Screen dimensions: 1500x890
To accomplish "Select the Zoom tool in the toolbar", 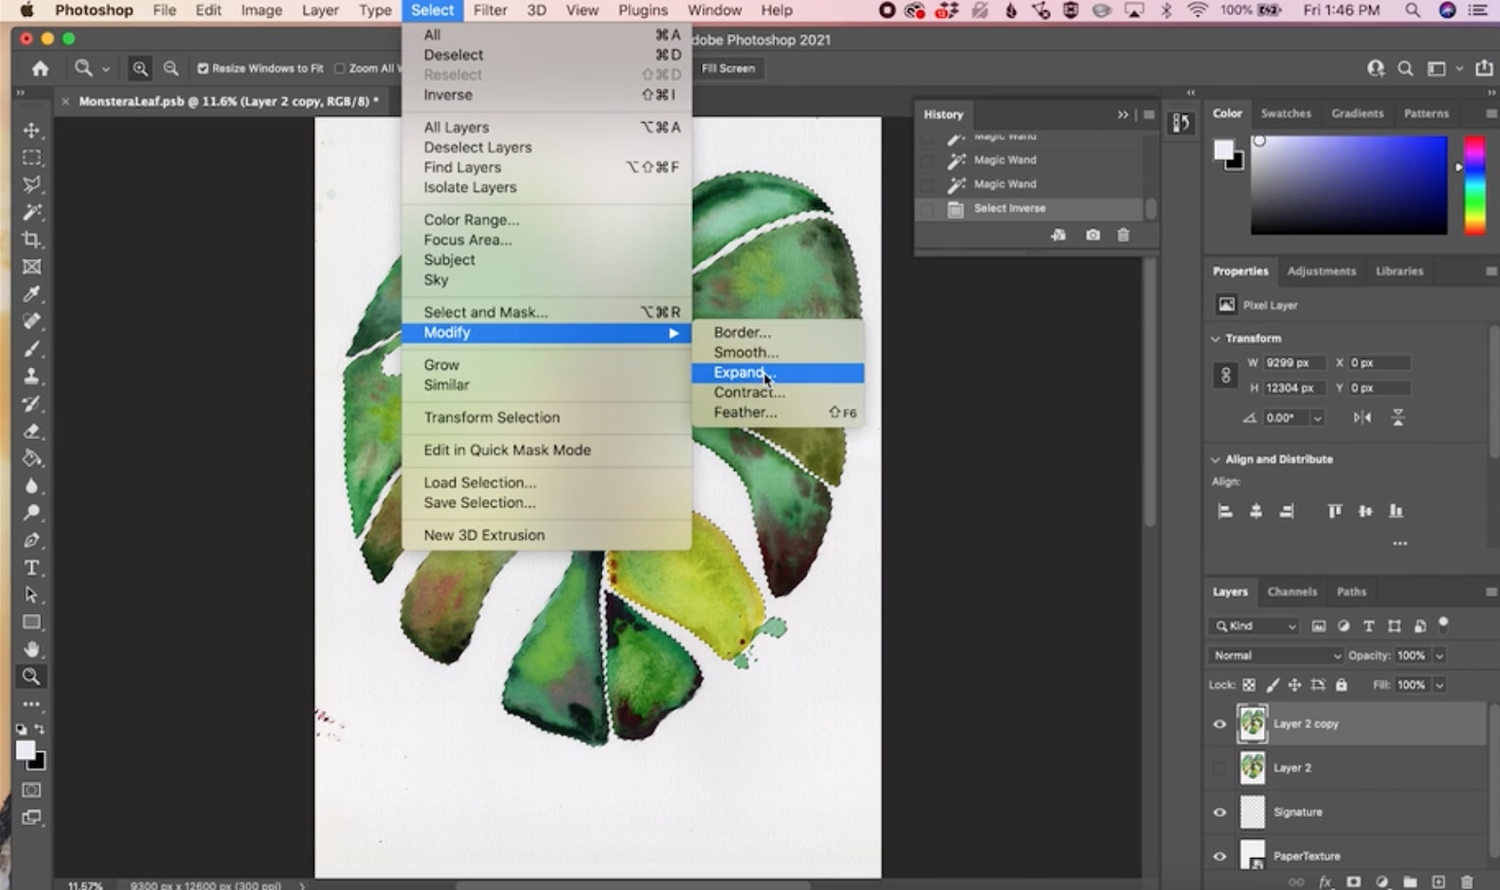I will (x=31, y=677).
